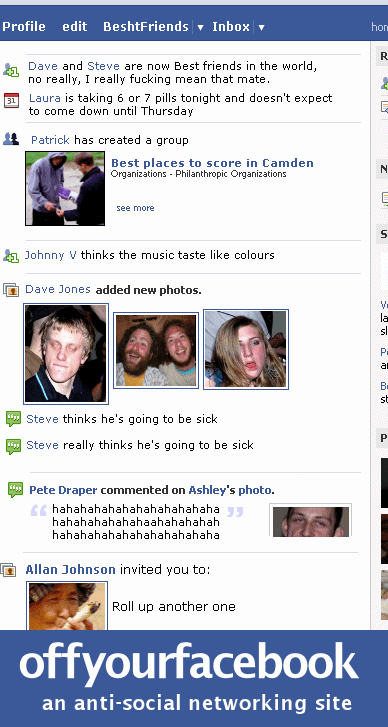Open the BeshtFriends menu
The width and height of the screenshot is (388, 727).
pos(146,26)
